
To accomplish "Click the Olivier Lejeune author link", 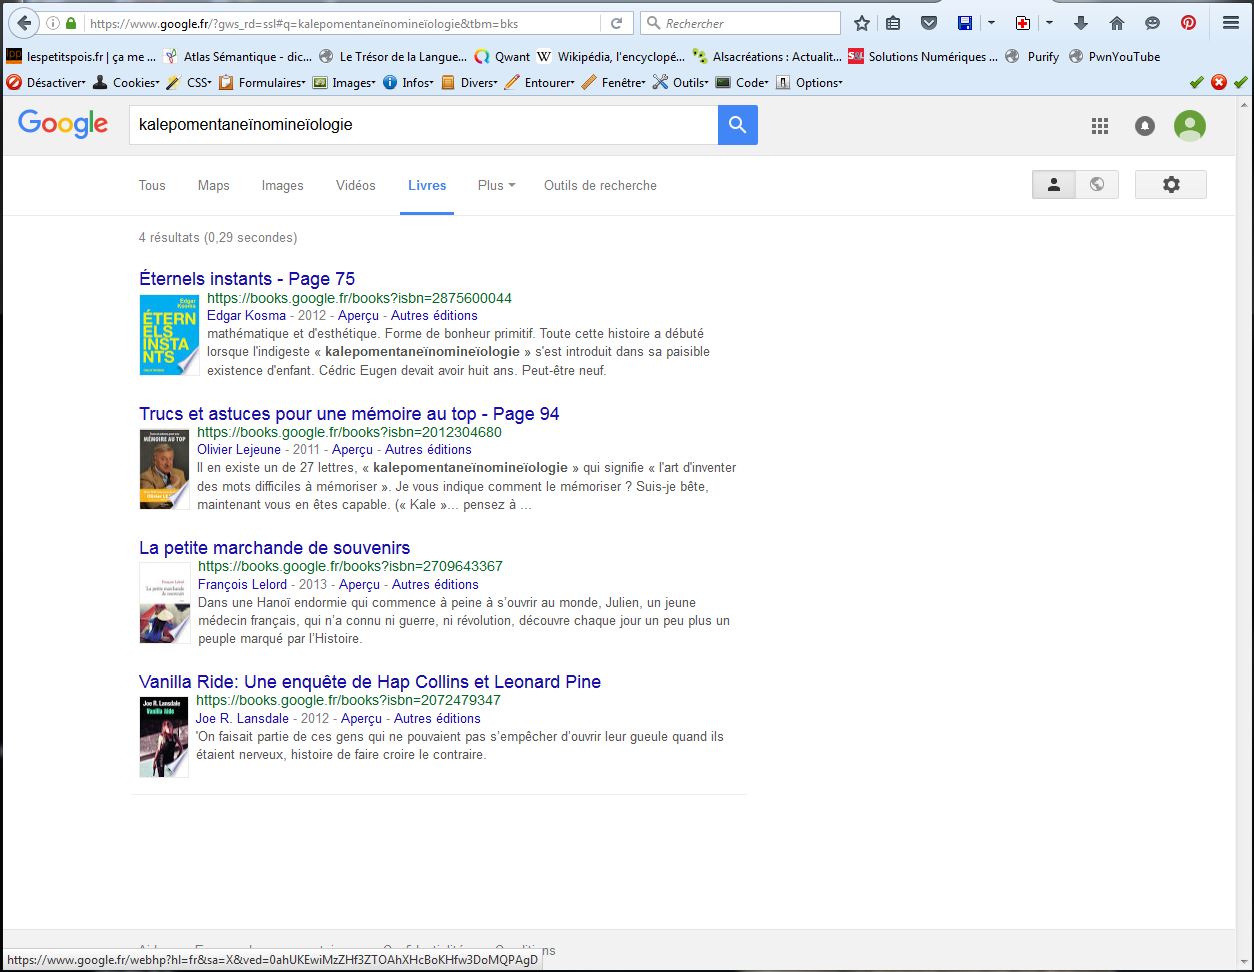I will 238,450.
